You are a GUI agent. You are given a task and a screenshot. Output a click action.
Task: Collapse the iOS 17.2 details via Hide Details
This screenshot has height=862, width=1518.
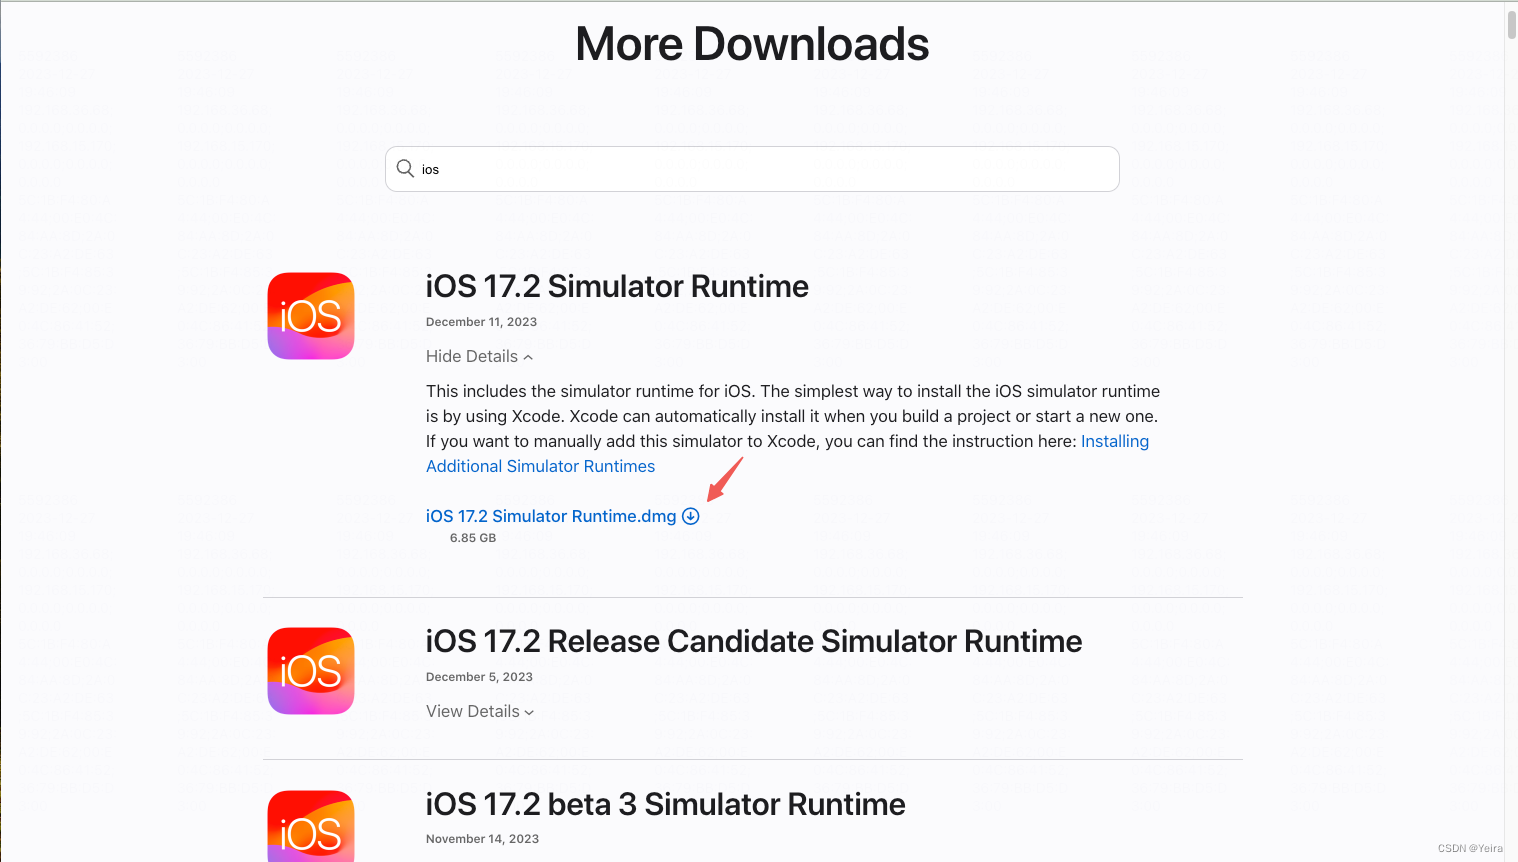(471, 356)
